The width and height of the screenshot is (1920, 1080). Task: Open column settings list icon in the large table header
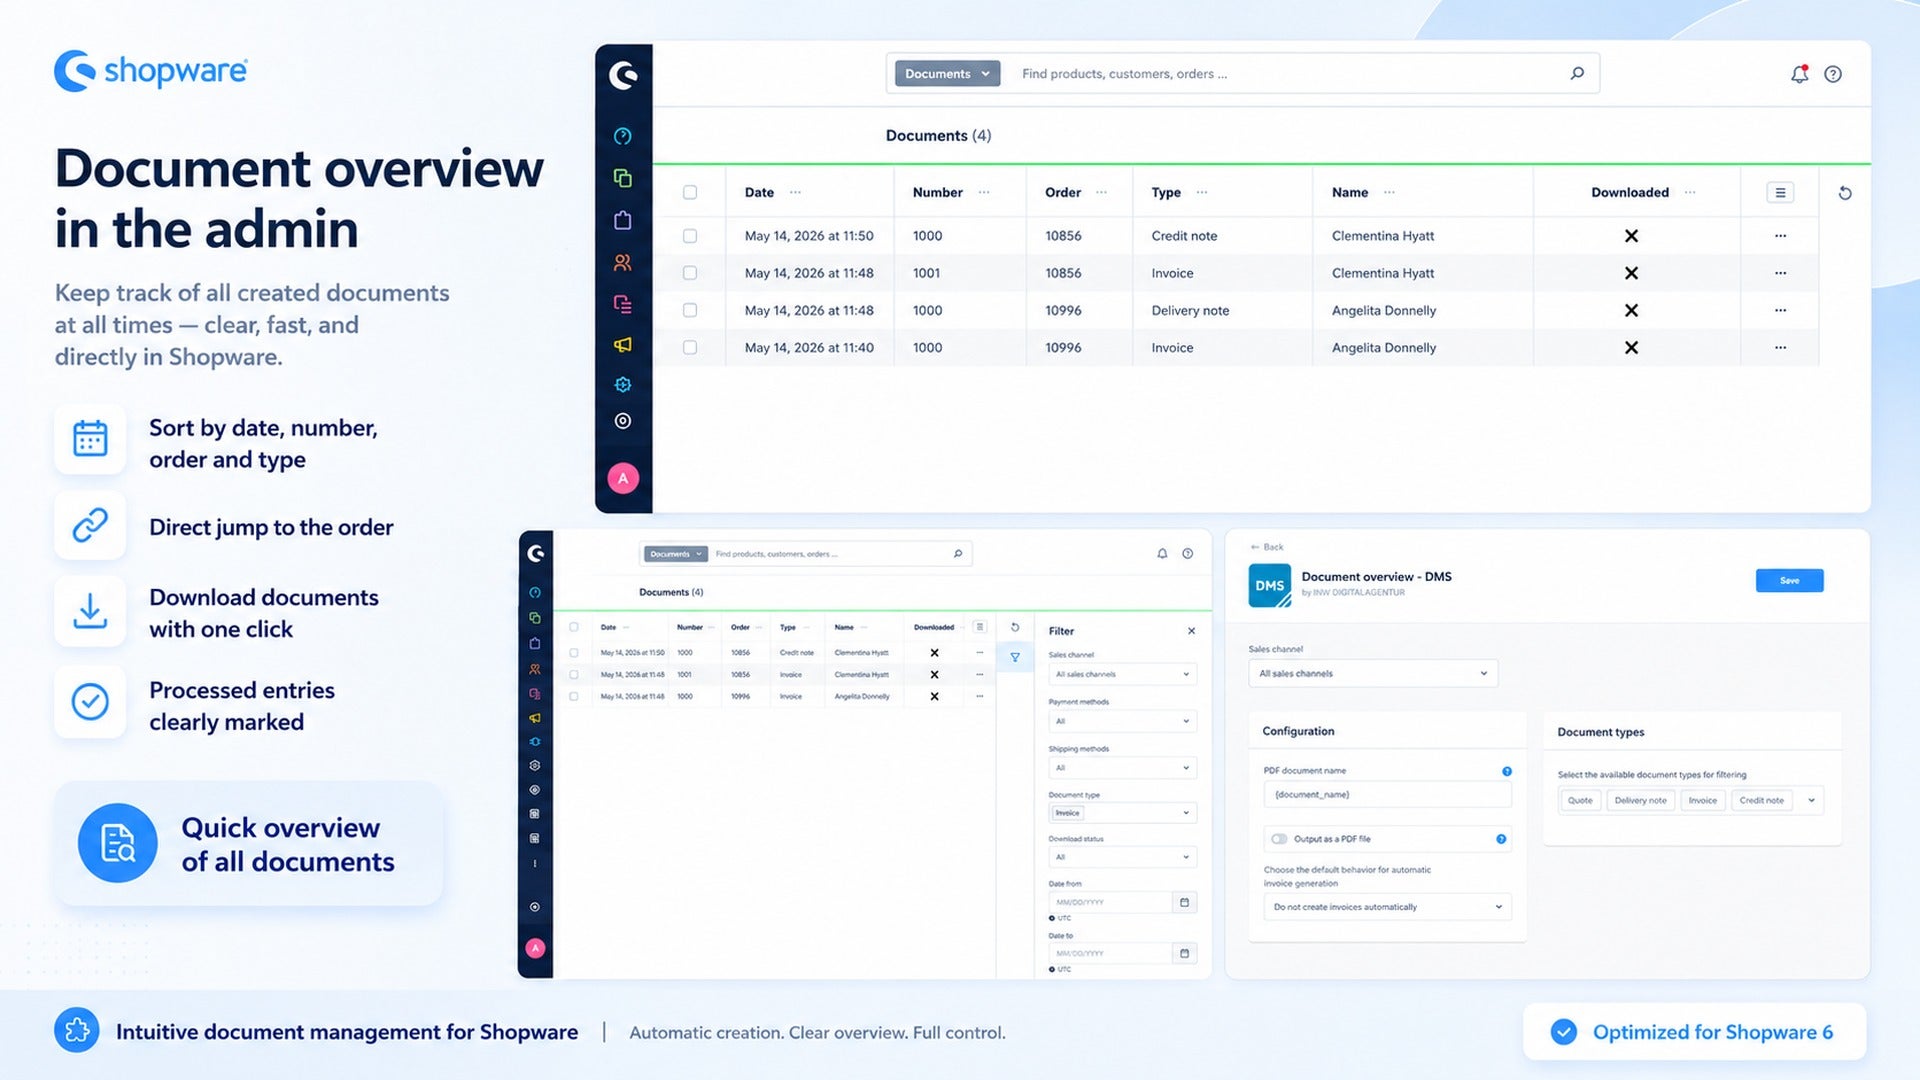[x=1780, y=193]
